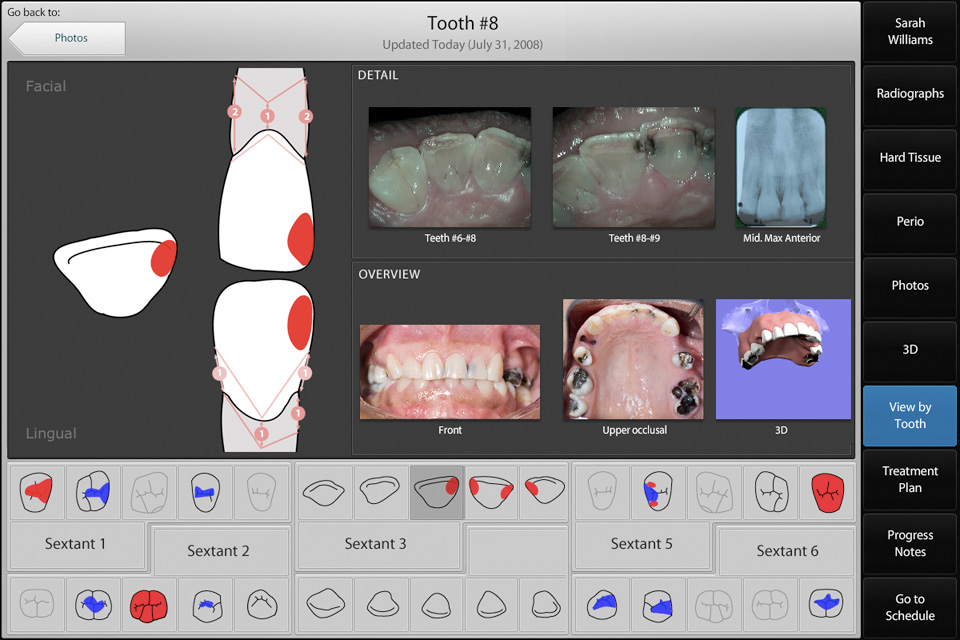
Task: Switch to the Sextant 3 tab
Action: tap(376, 544)
